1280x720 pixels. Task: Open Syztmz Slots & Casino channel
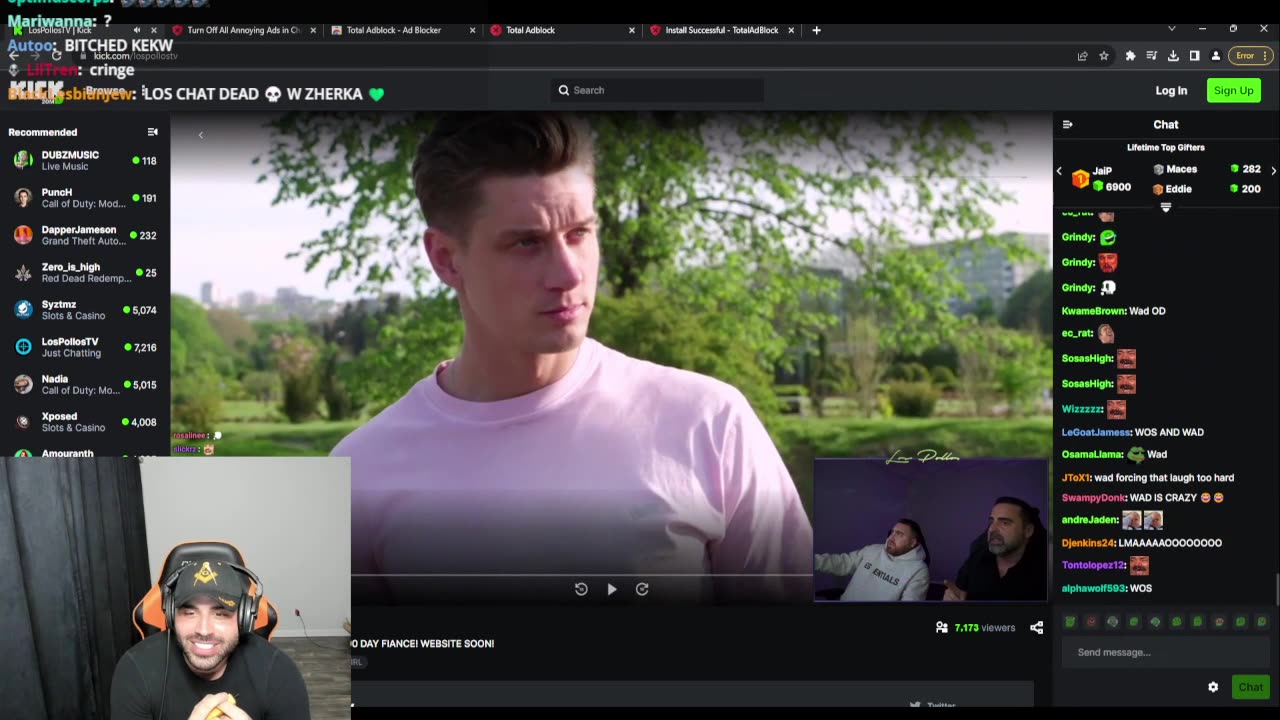85,309
